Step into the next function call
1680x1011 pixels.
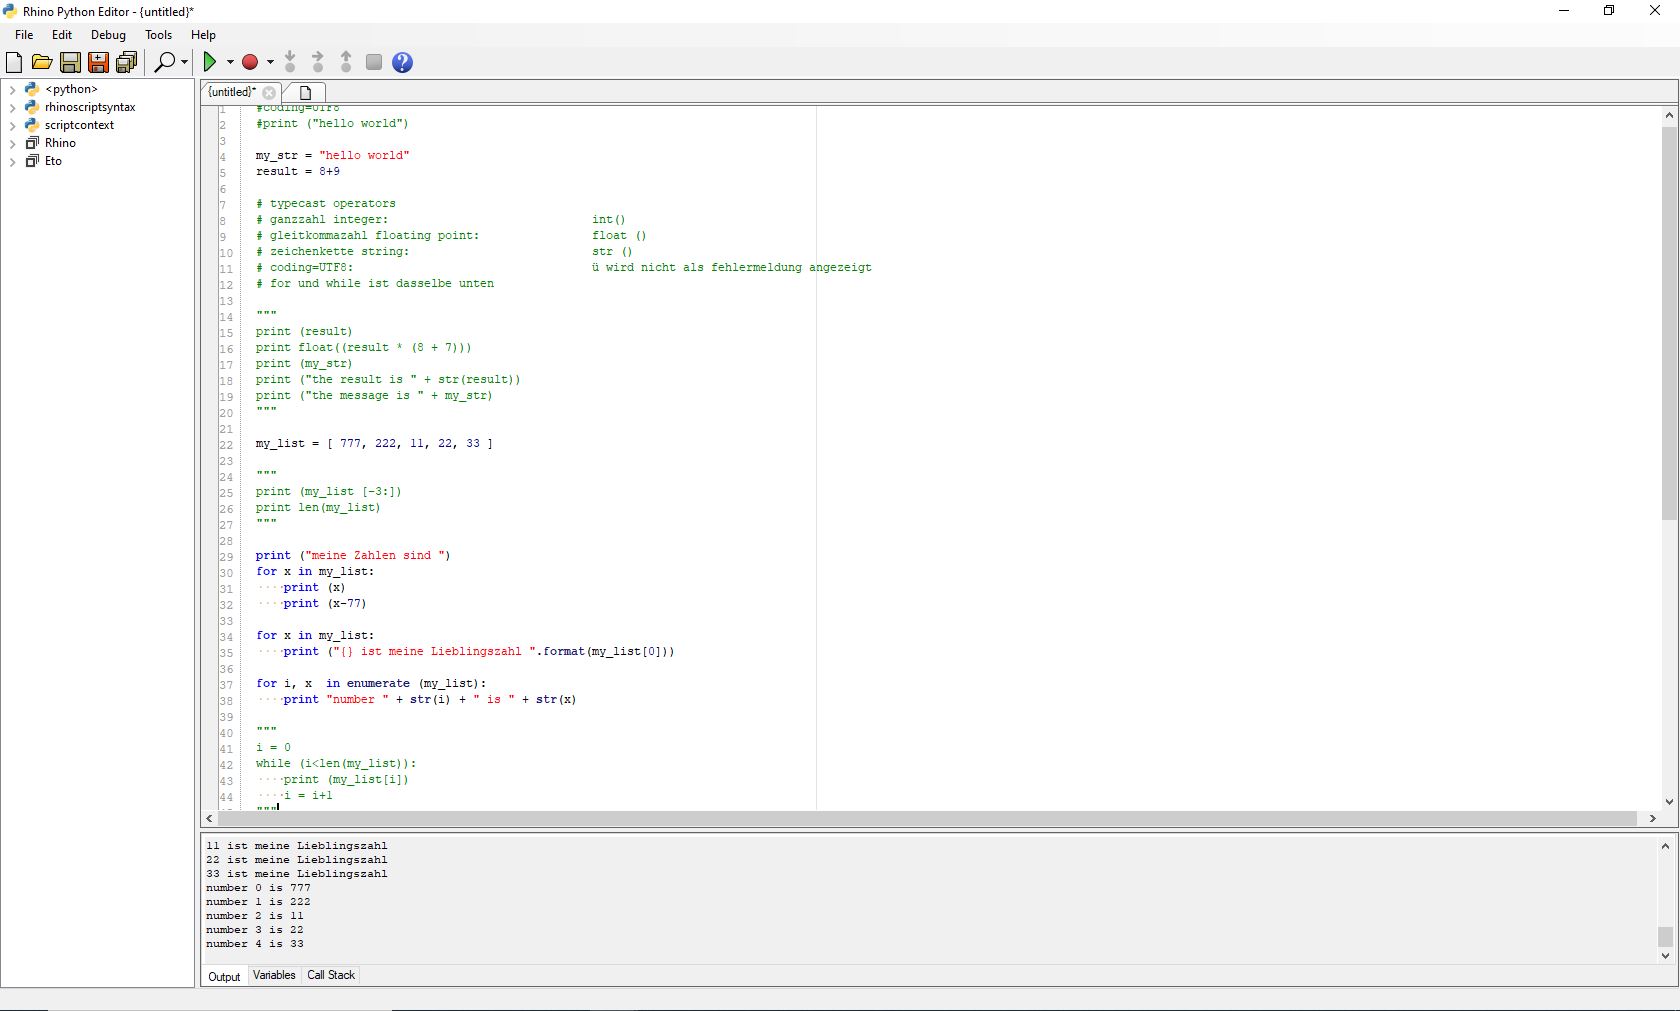click(x=290, y=62)
